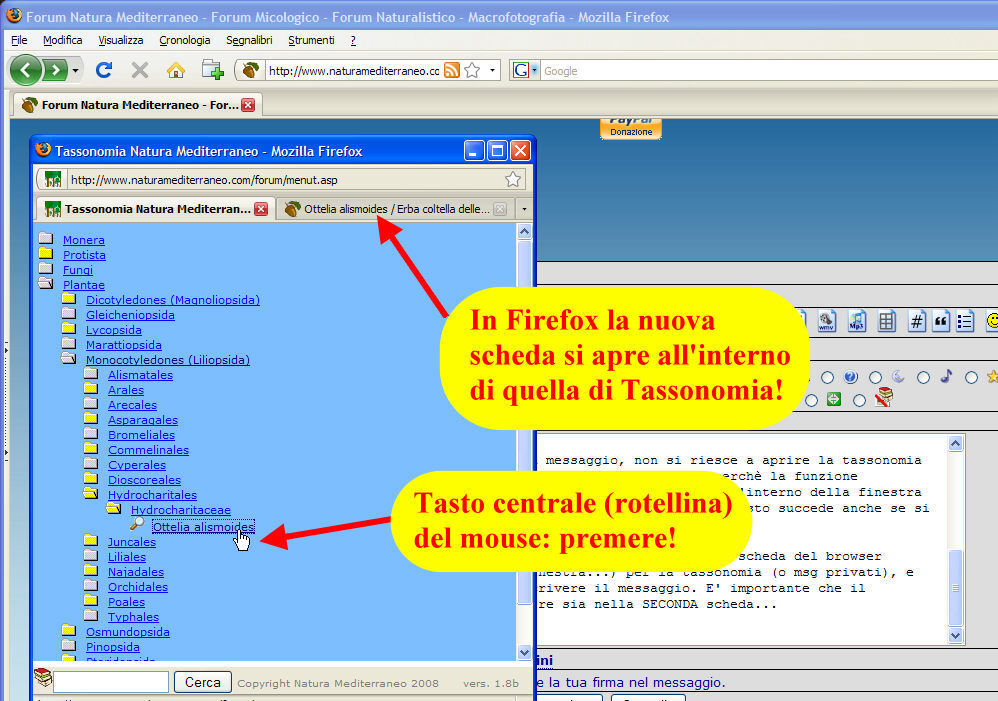Click the magnifier icon beside Ottelia alismoides

(137, 524)
